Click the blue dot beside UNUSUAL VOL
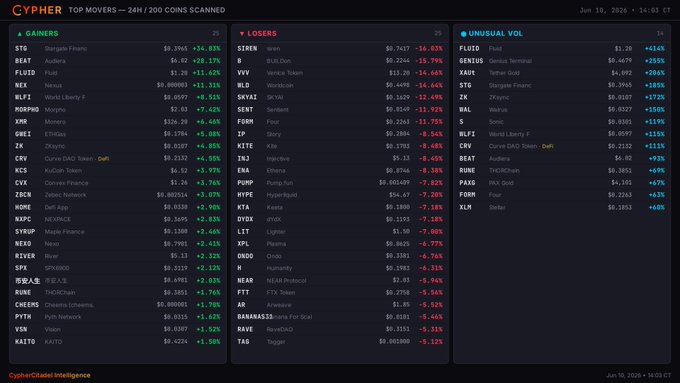The height and width of the screenshot is (383, 680). tap(463, 34)
